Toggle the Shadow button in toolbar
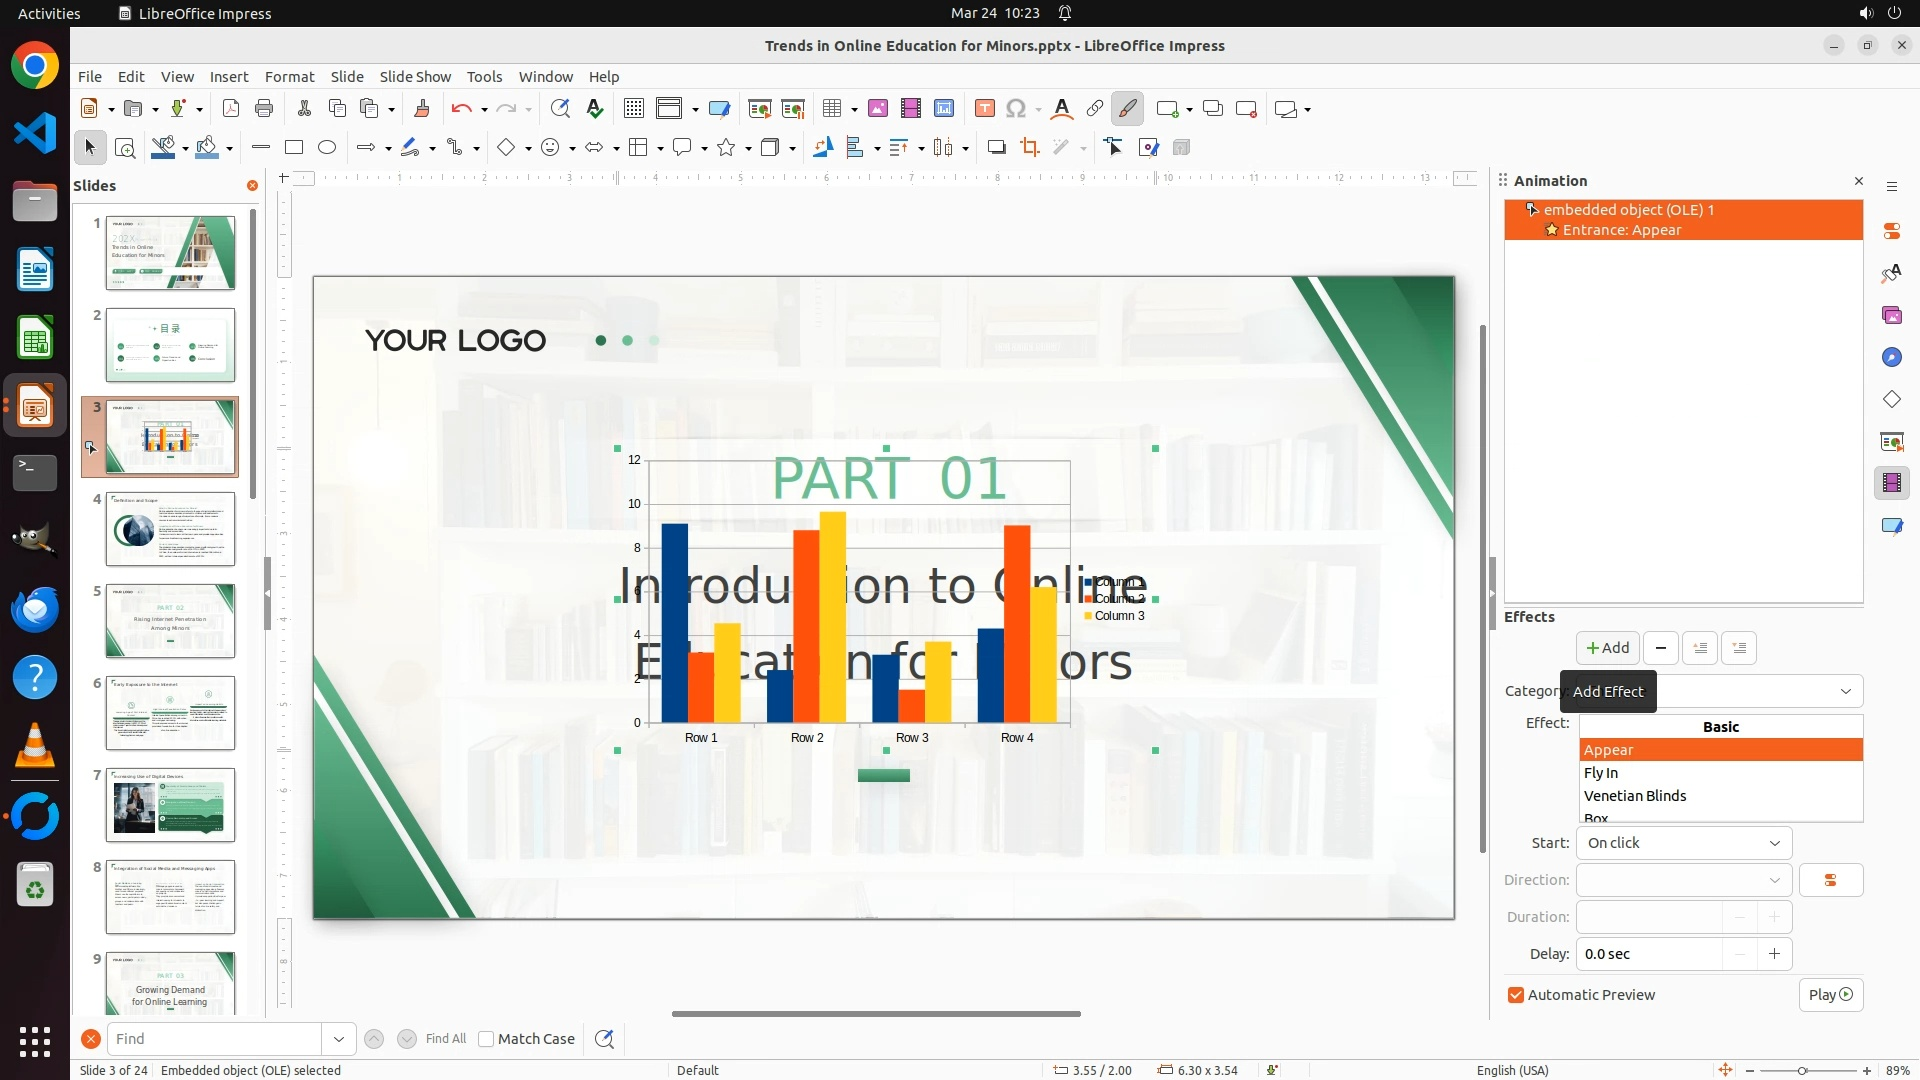The height and width of the screenshot is (1080, 1920). pos(996,148)
